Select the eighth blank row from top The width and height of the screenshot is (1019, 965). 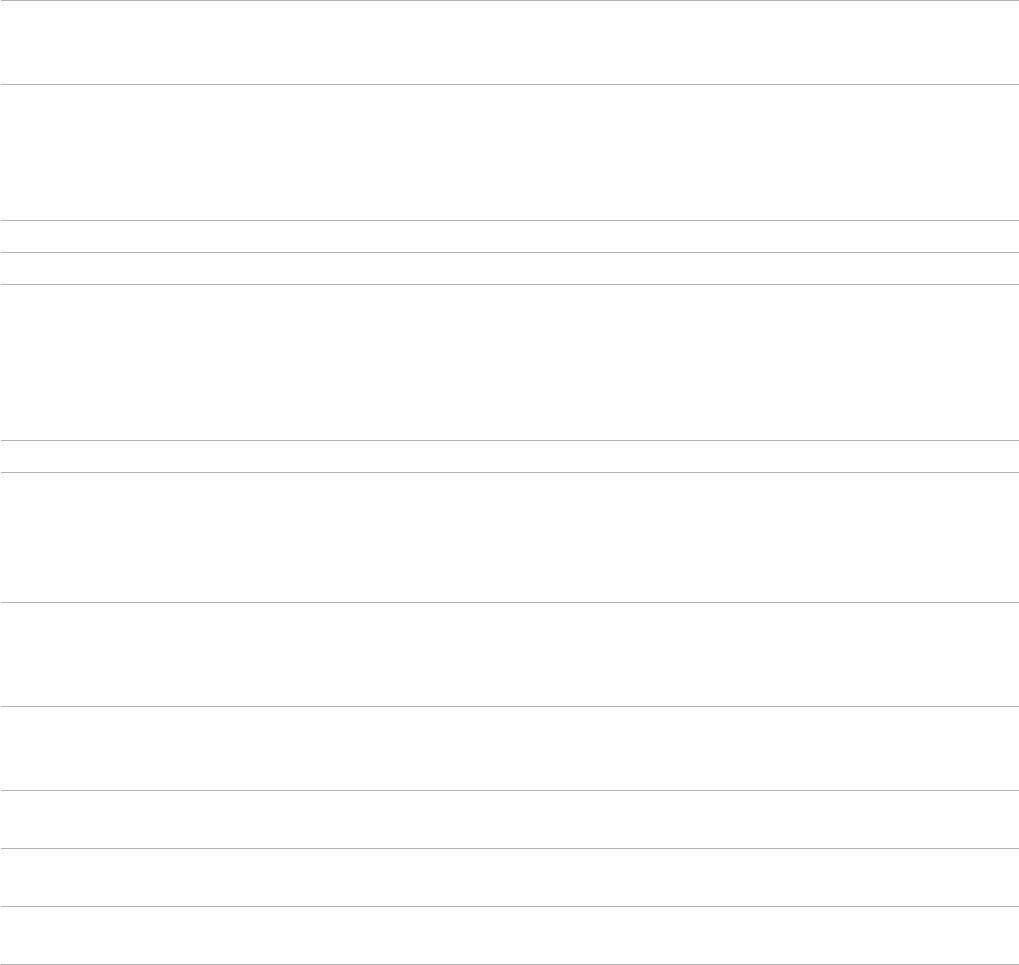[510, 654]
